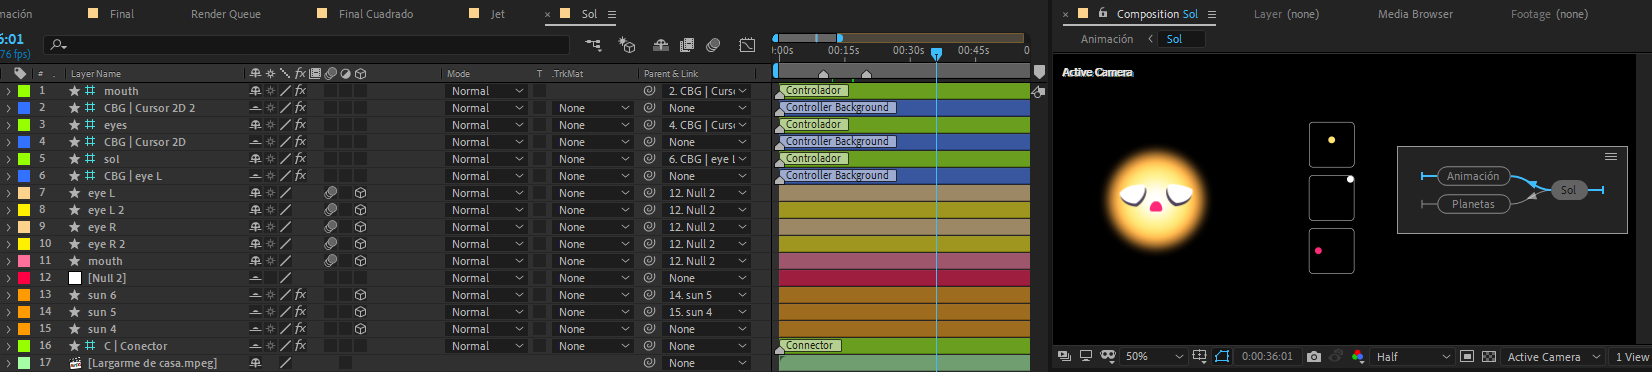Image resolution: width=1652 pixels, height=372 pixels.
Task: Open TrkMat dropdown for CBG | eye L
Action: click(x=594, y=176)
